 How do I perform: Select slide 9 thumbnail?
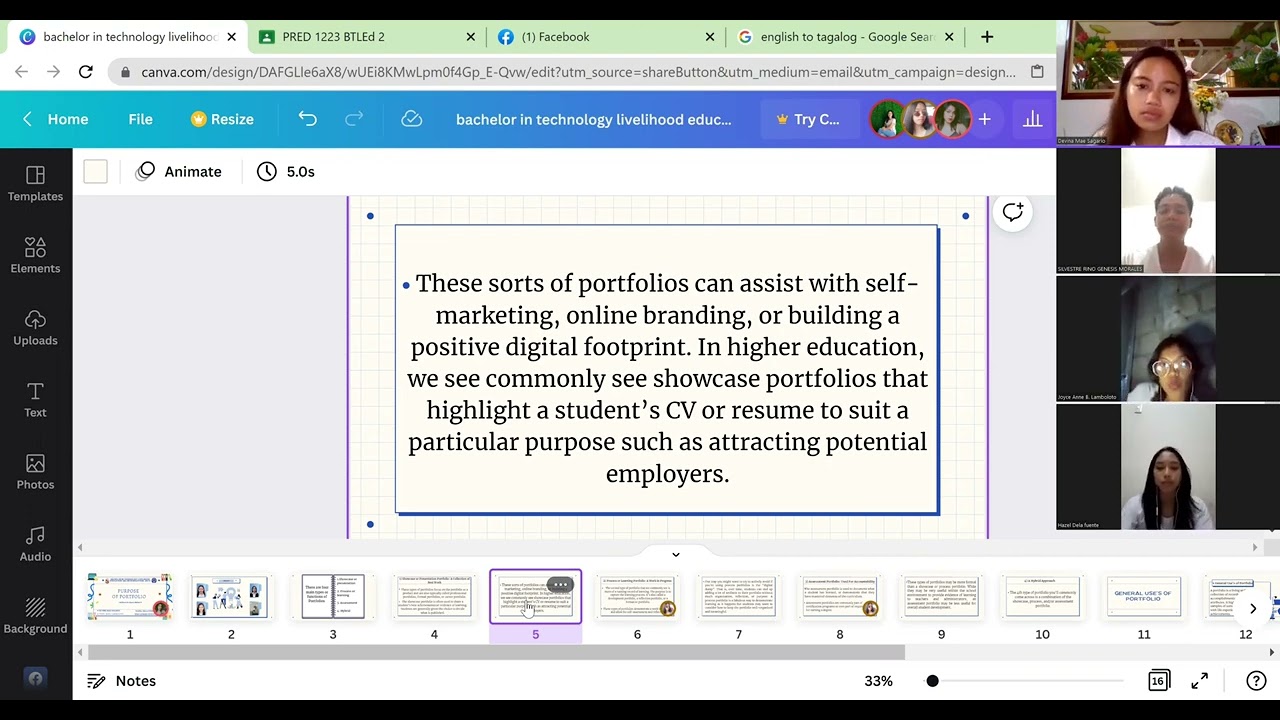pyautogui.click(x=941, y=597)
